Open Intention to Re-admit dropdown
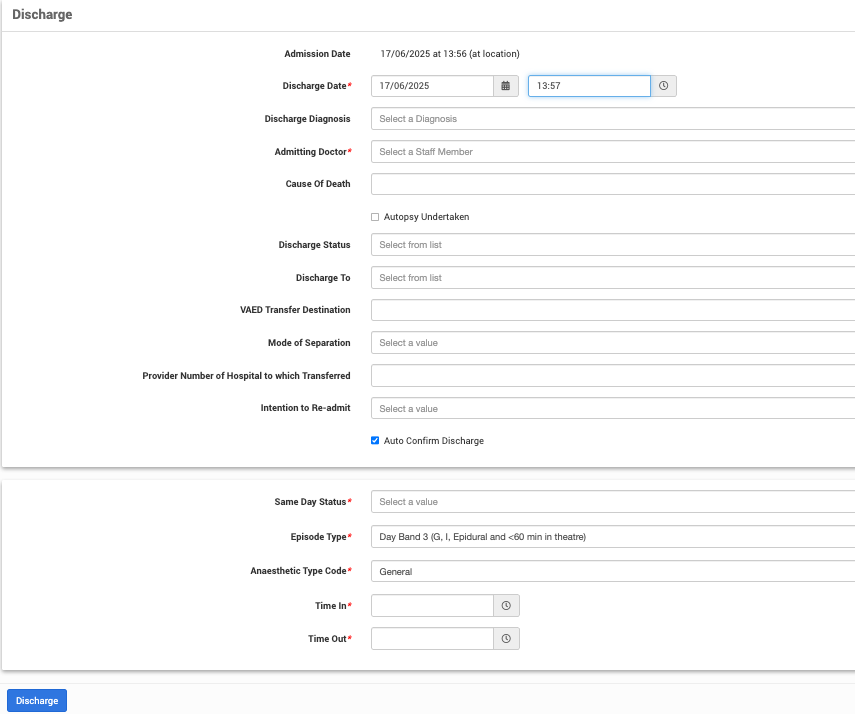This screenshot has height=714, width=855. (x=612, y=409)
